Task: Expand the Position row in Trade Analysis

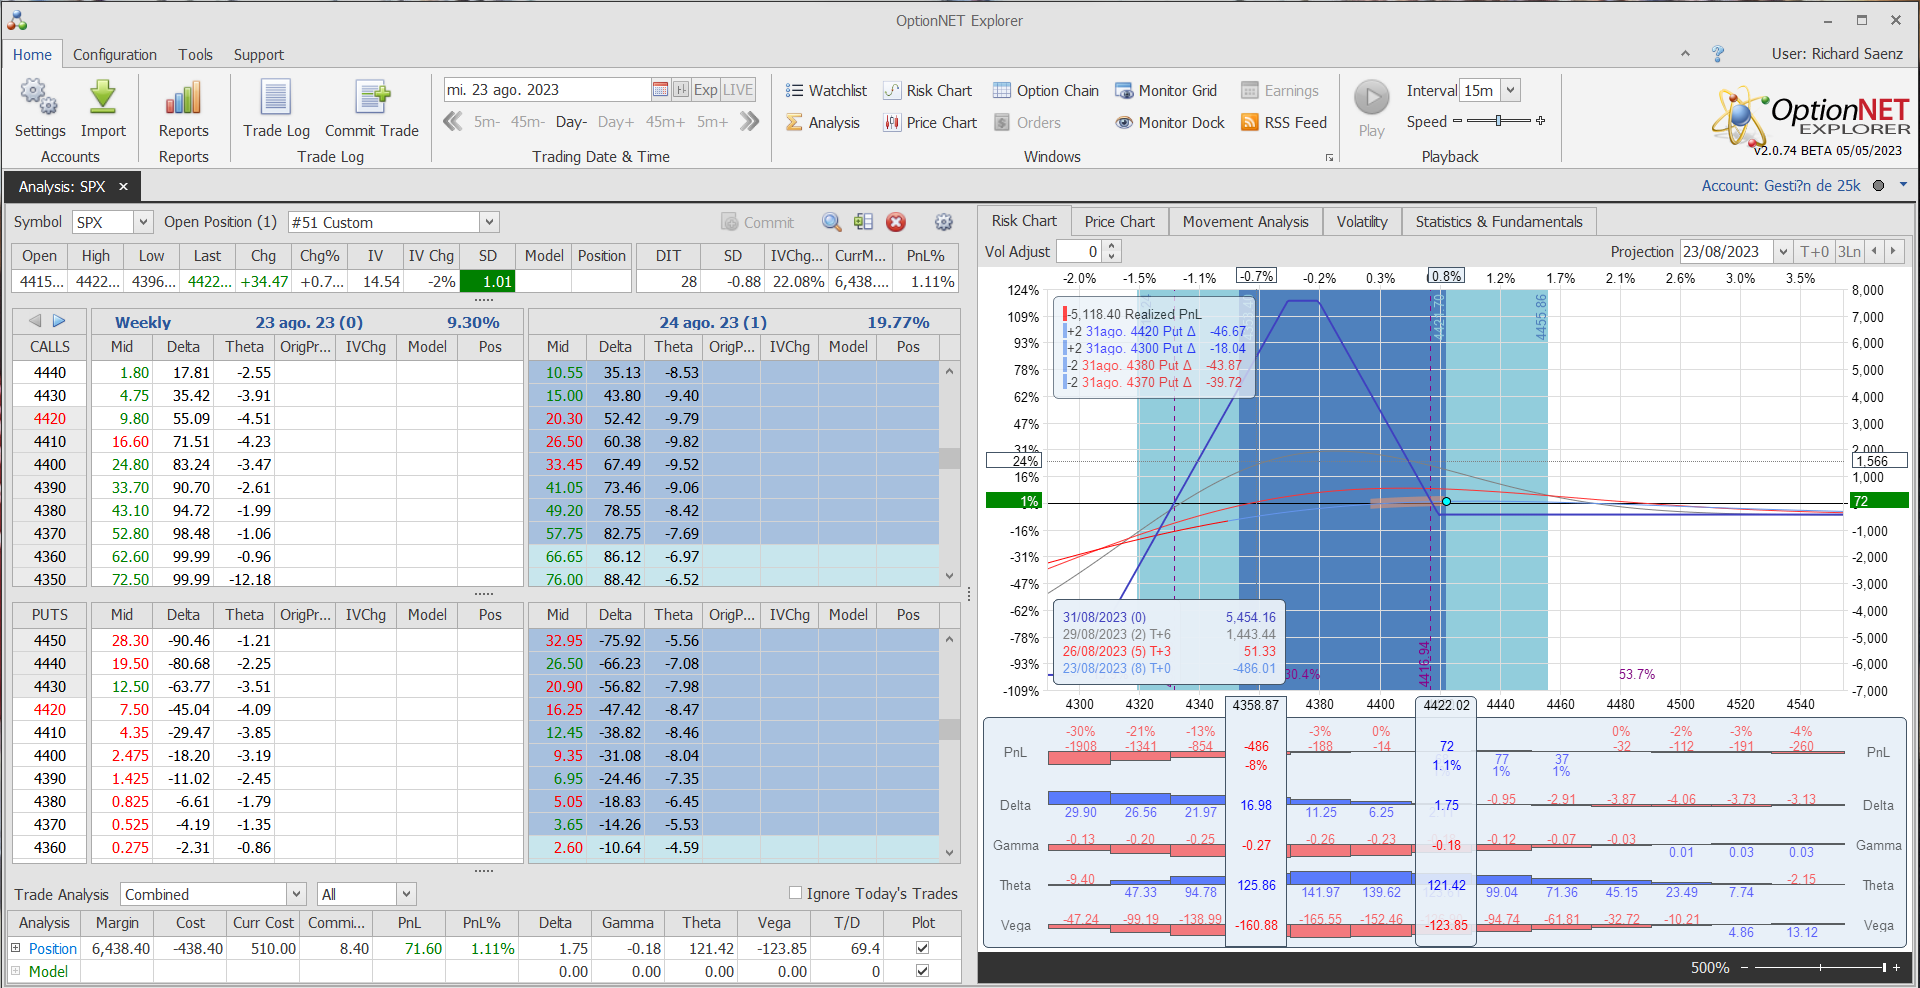Action: click(x=15, y=948)
